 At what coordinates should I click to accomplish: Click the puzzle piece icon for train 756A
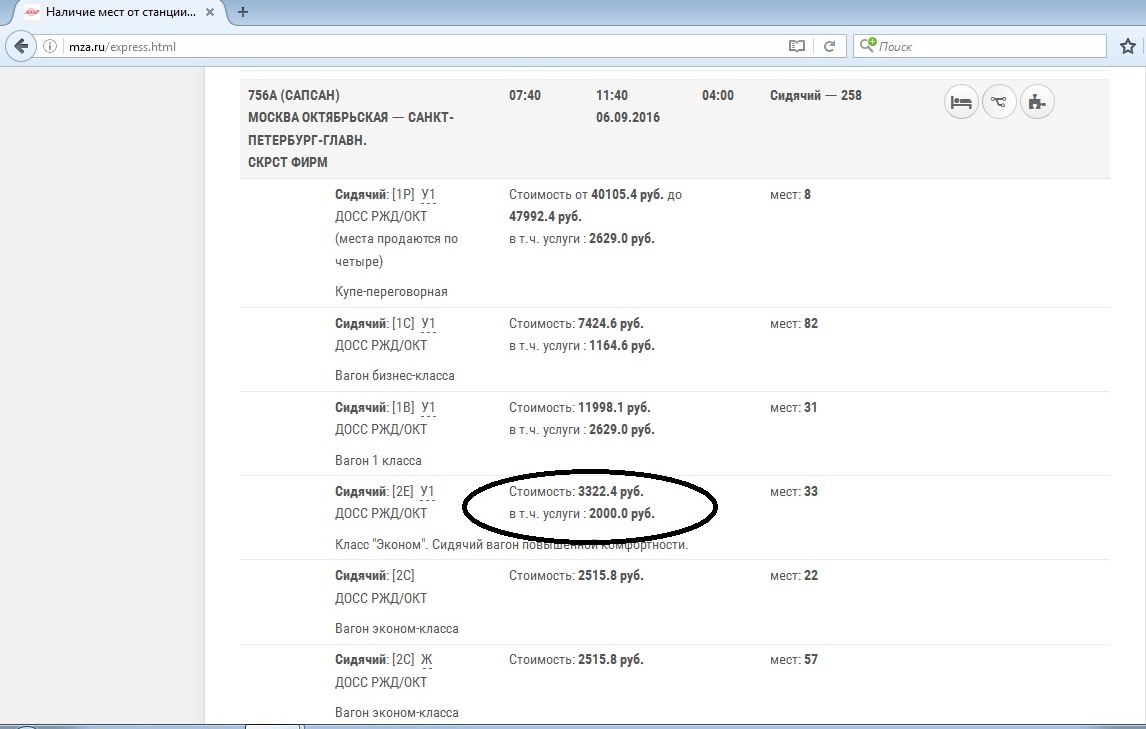pyautogui.click(x=1038, y=102)
